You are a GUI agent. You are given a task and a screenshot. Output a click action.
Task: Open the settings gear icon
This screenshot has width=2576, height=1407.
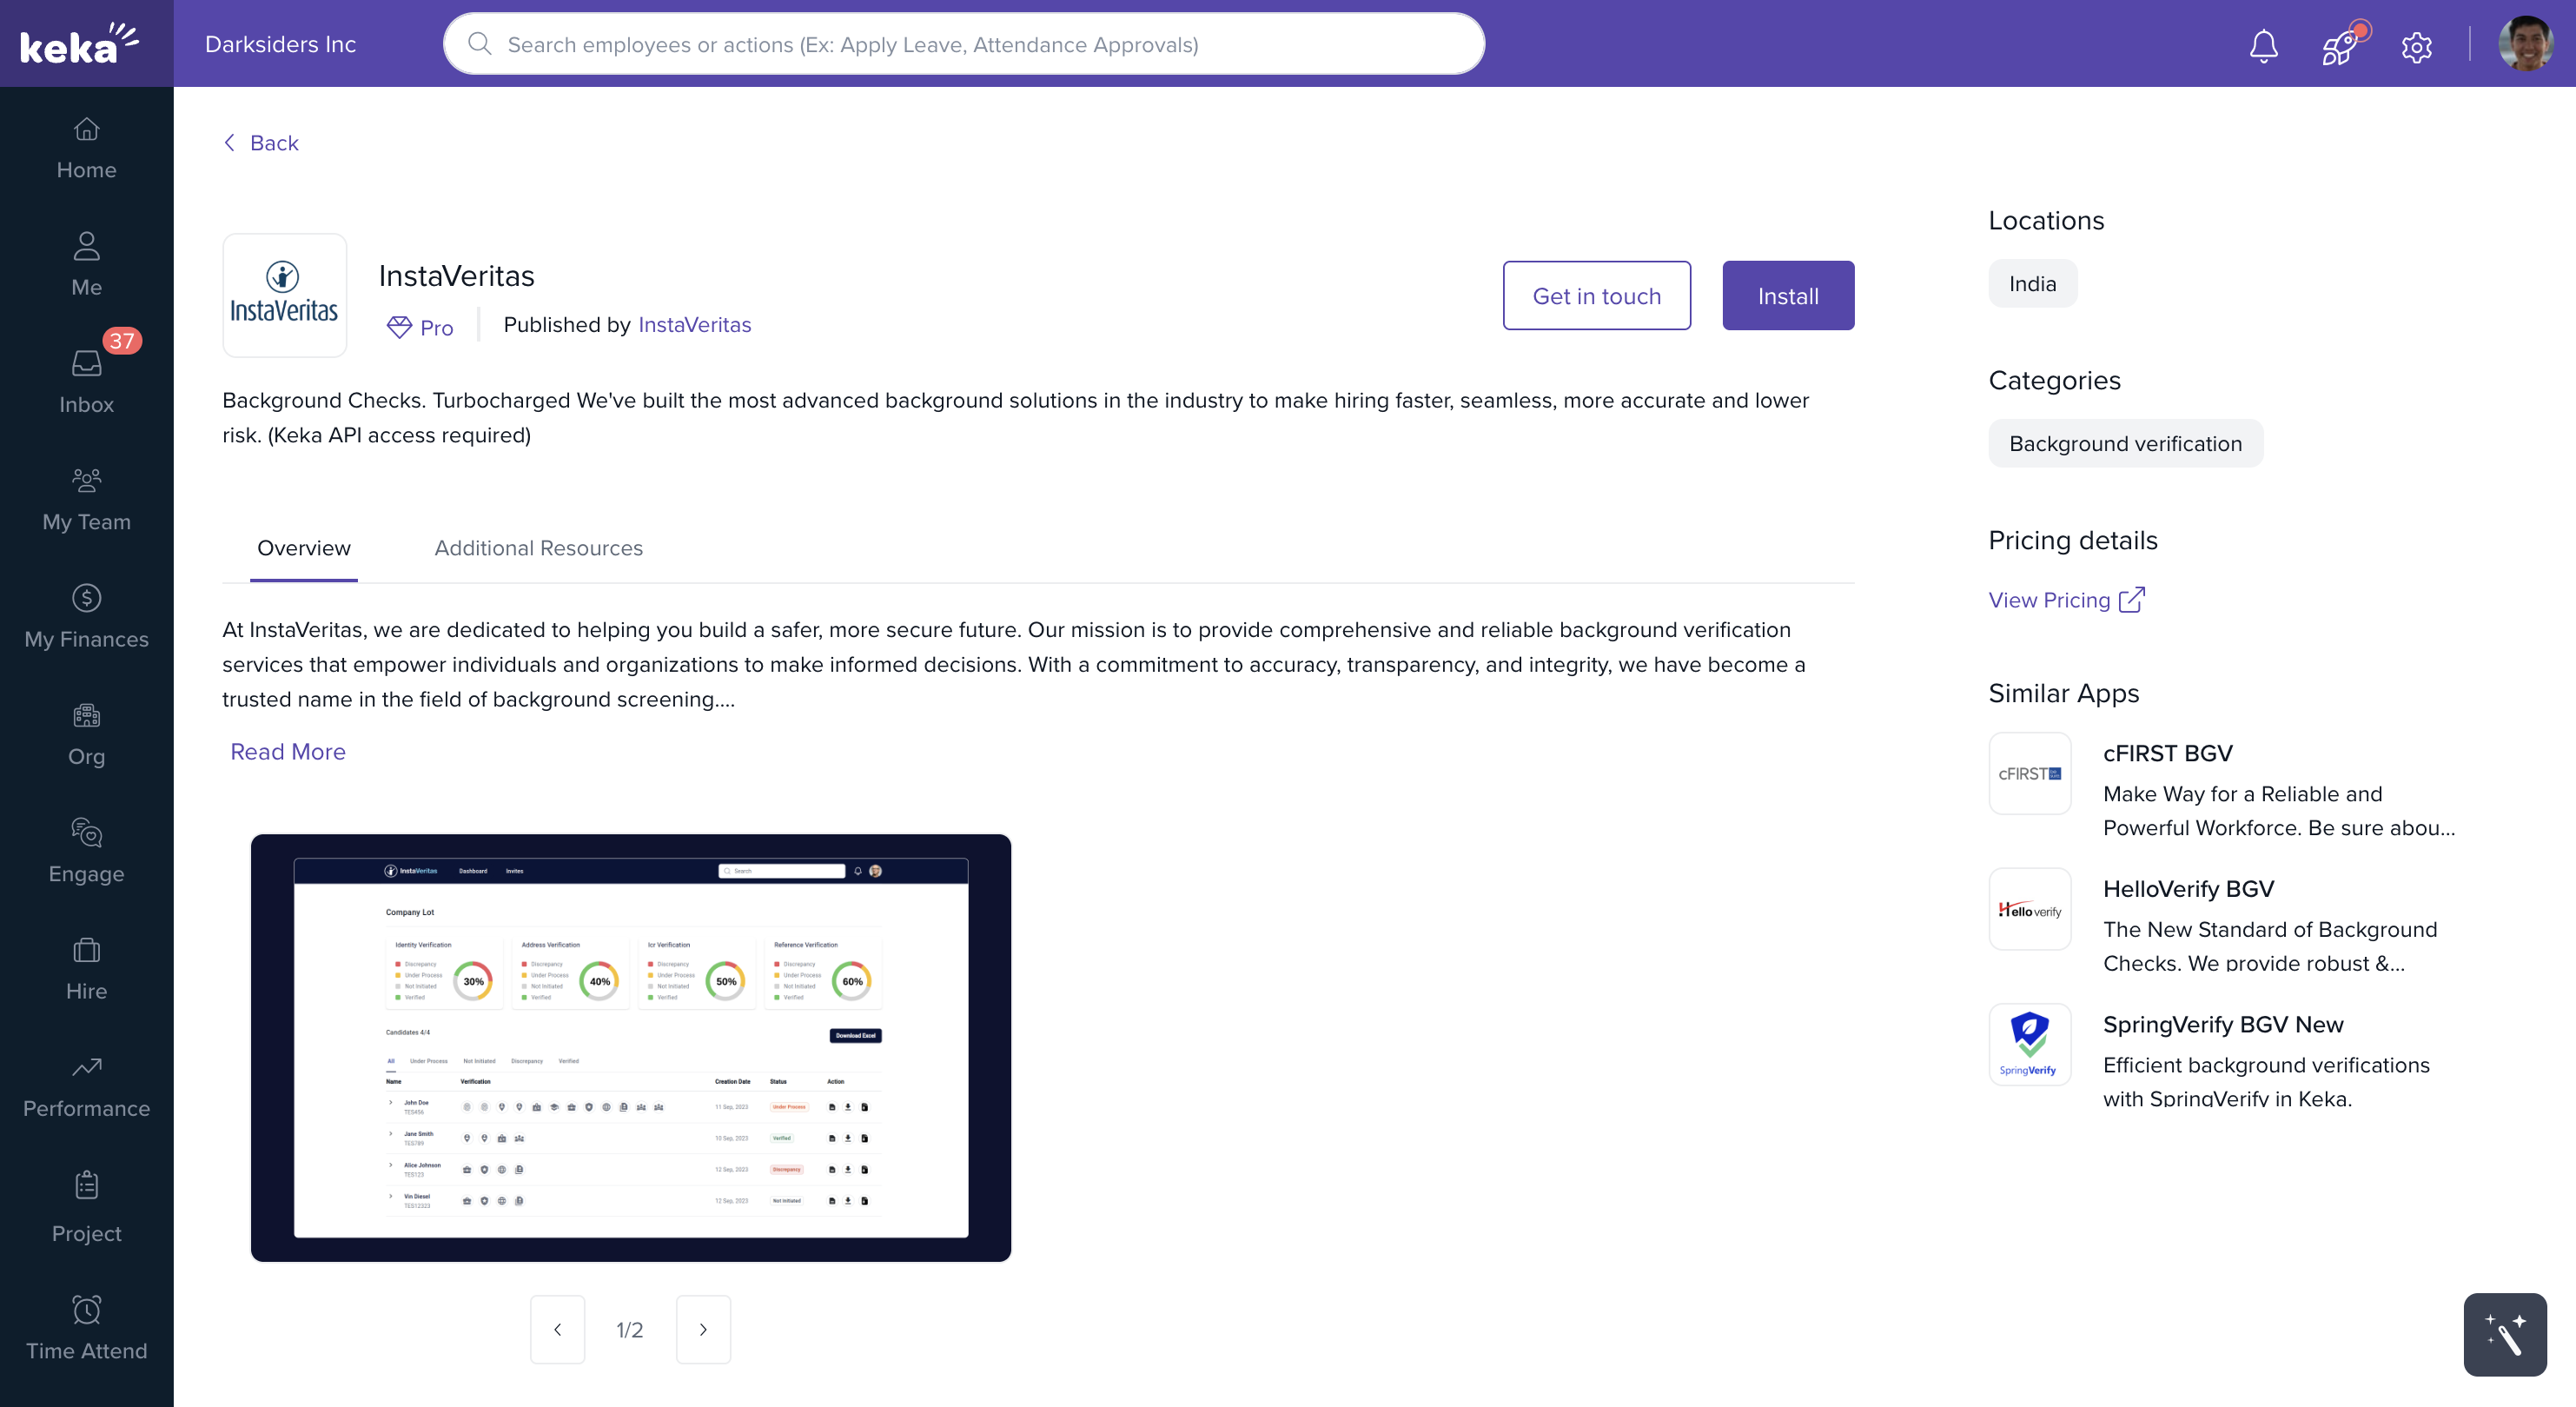click(2416, 46)
